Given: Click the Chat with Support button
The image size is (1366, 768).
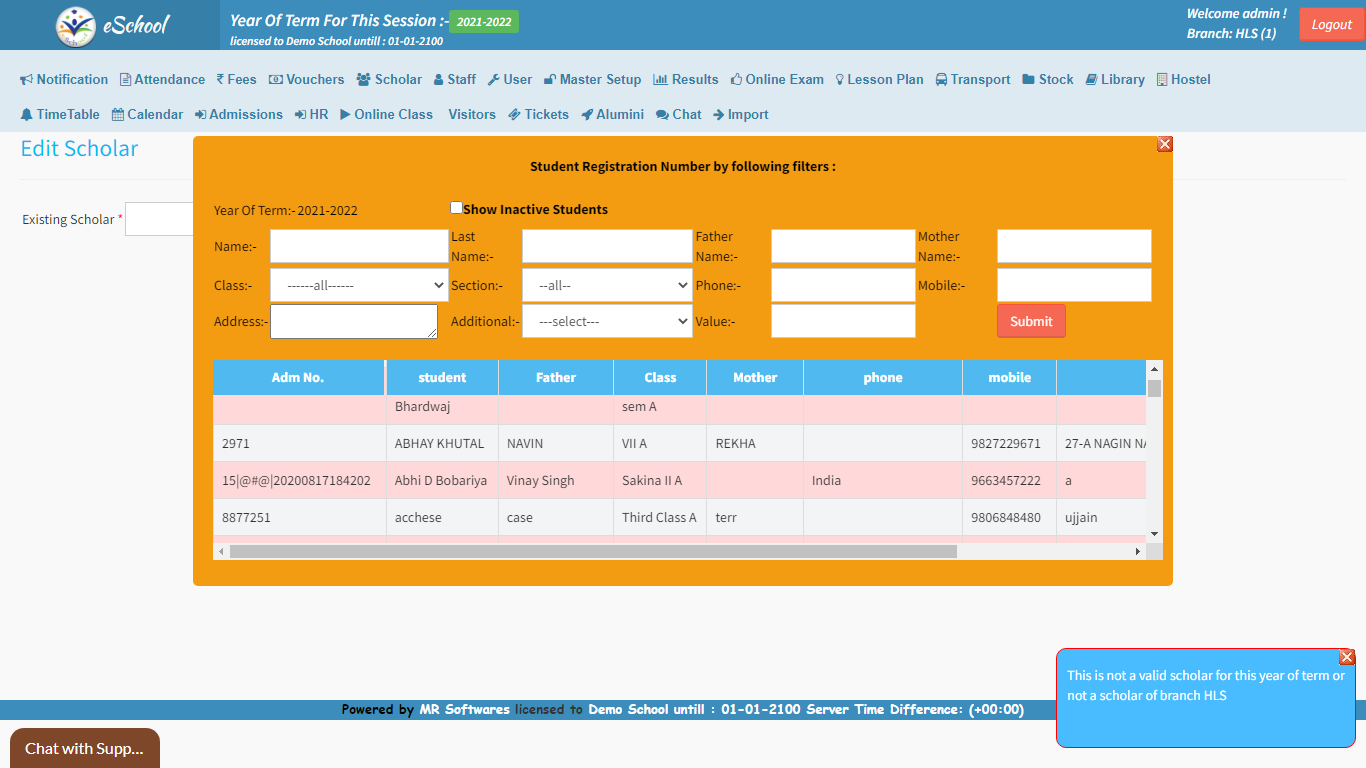Looking at the screenshot, I should pyautogui.click(x=84, y=748).
